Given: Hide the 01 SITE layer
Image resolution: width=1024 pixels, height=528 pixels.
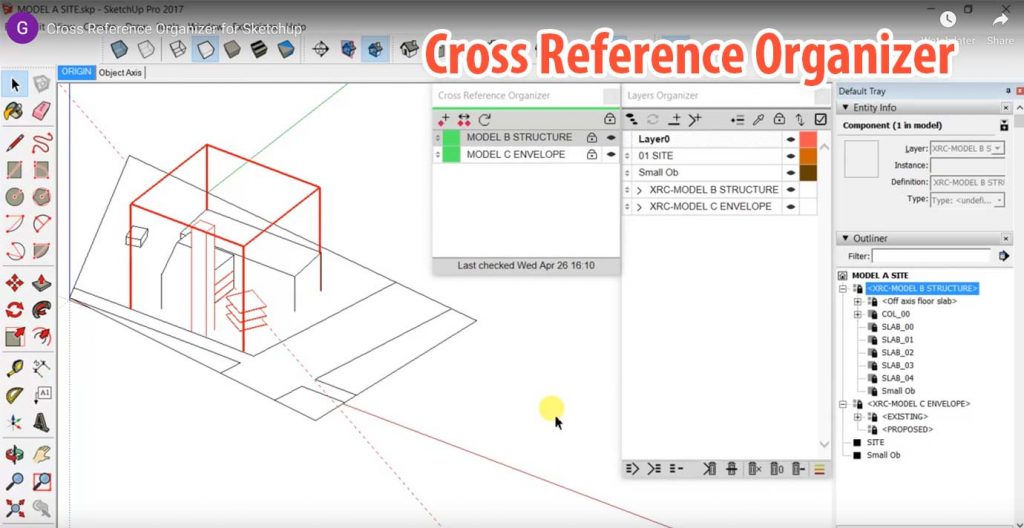Looking at the screenshot, I should click(x=790, y=156).
